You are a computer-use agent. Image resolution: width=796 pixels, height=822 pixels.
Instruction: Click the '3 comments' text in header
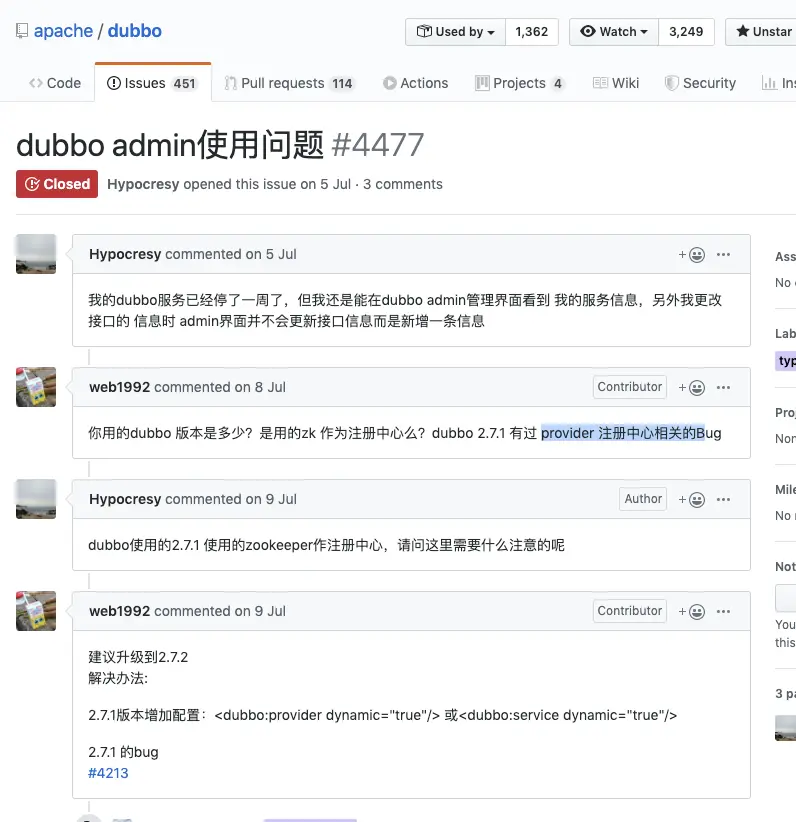[x=403, y=184]
